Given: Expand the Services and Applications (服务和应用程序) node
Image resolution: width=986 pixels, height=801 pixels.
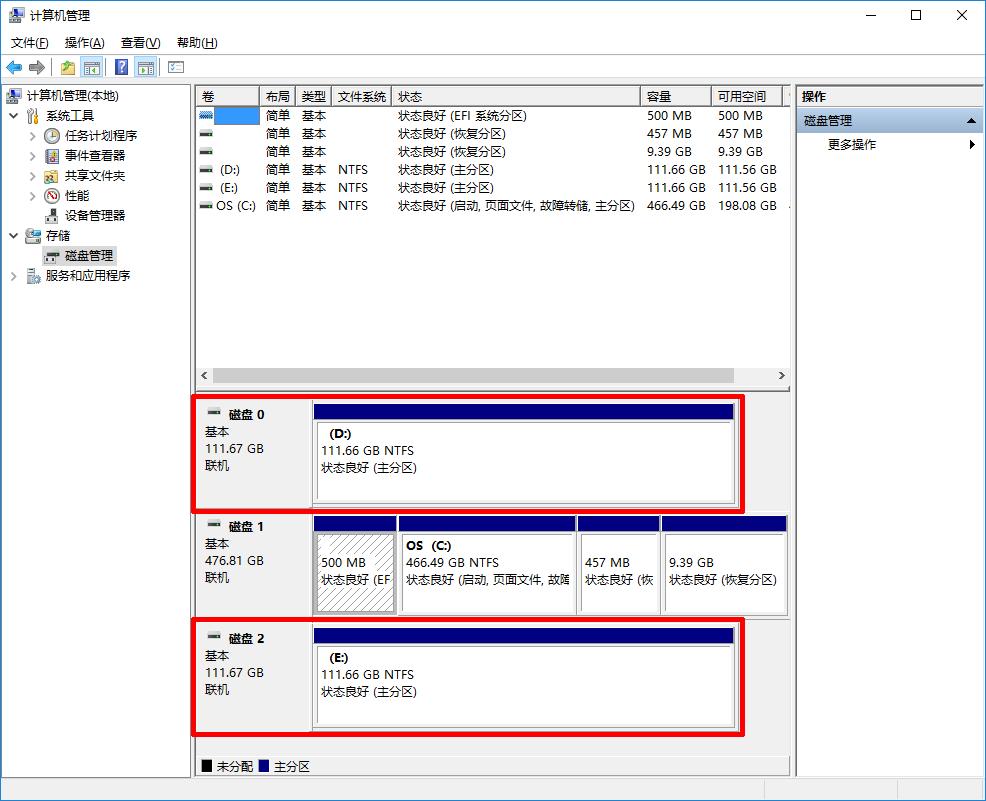Looking at the screenshot, I should point(14,276).
